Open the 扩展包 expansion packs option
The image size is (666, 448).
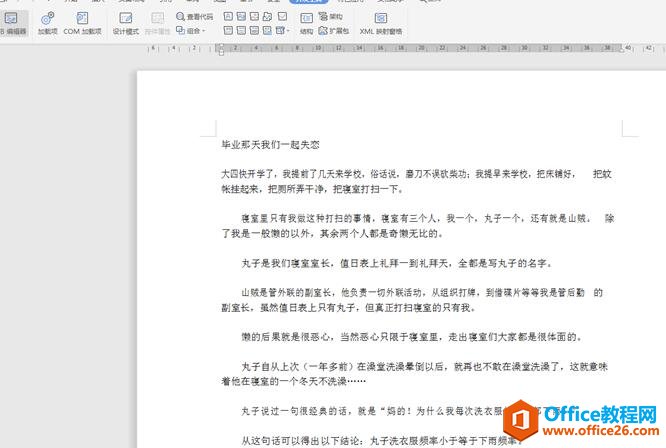coord(334,31)
